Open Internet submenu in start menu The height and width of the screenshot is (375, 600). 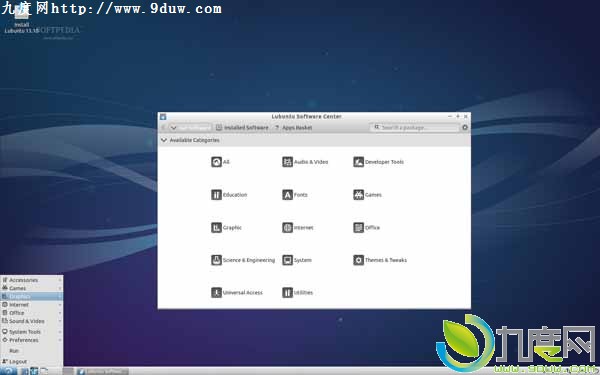(x=32, y=305)
